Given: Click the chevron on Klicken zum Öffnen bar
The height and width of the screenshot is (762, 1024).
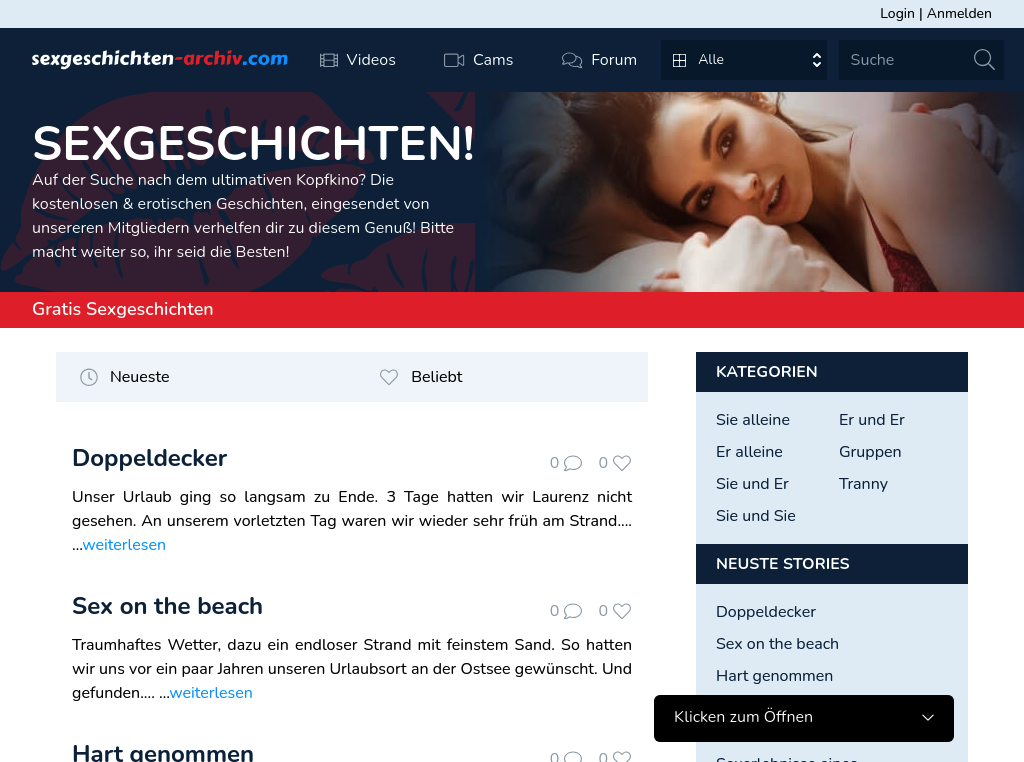Looking at the screenshot, I should click(x=927, y=718).
